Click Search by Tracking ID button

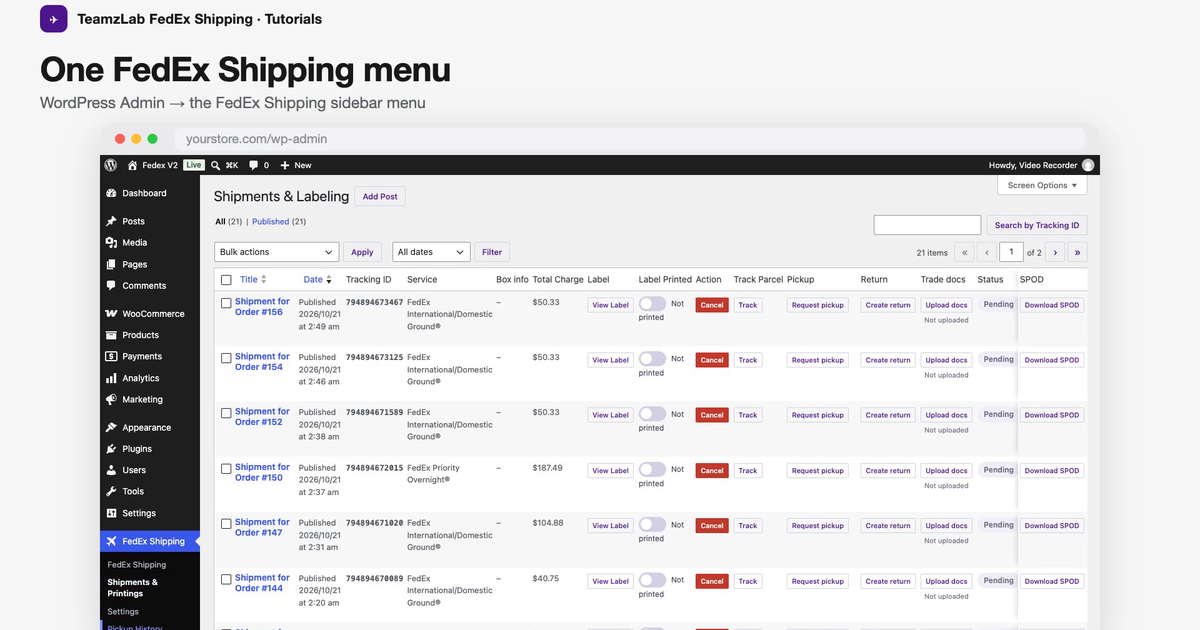1037,225
